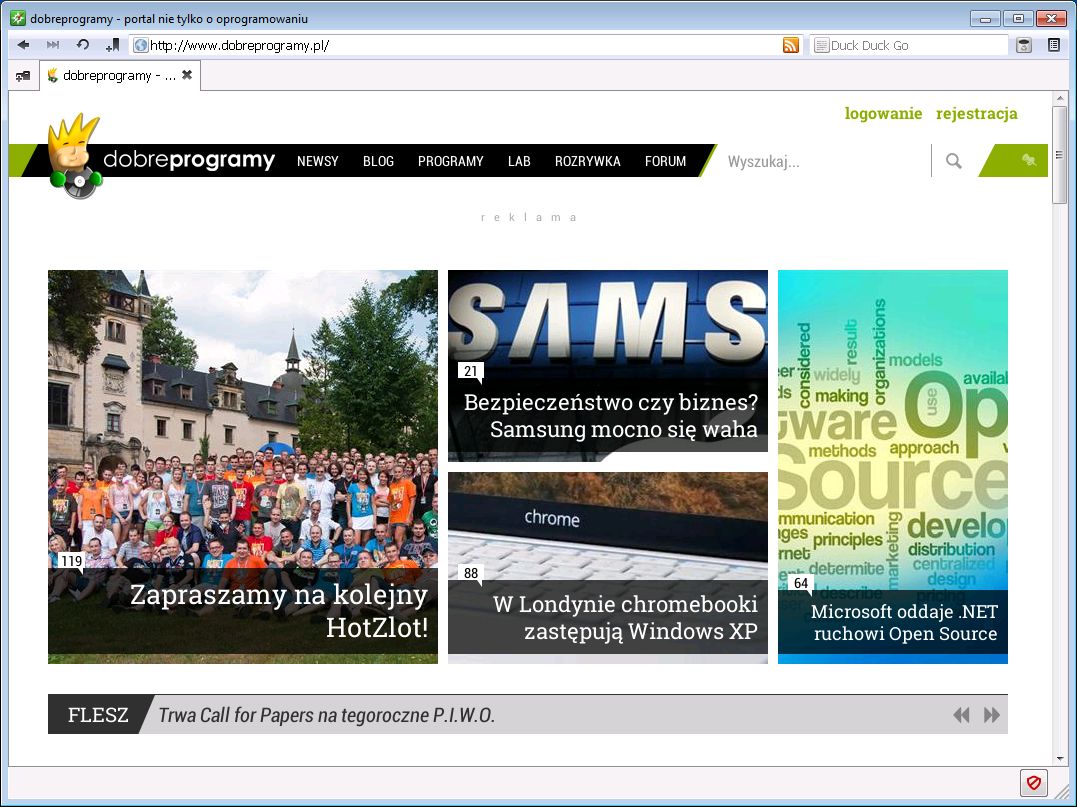Viewport: 1077px width, 807px height.
Task: Click the add bookmark icon beside reload
Action: pos(113,45)
